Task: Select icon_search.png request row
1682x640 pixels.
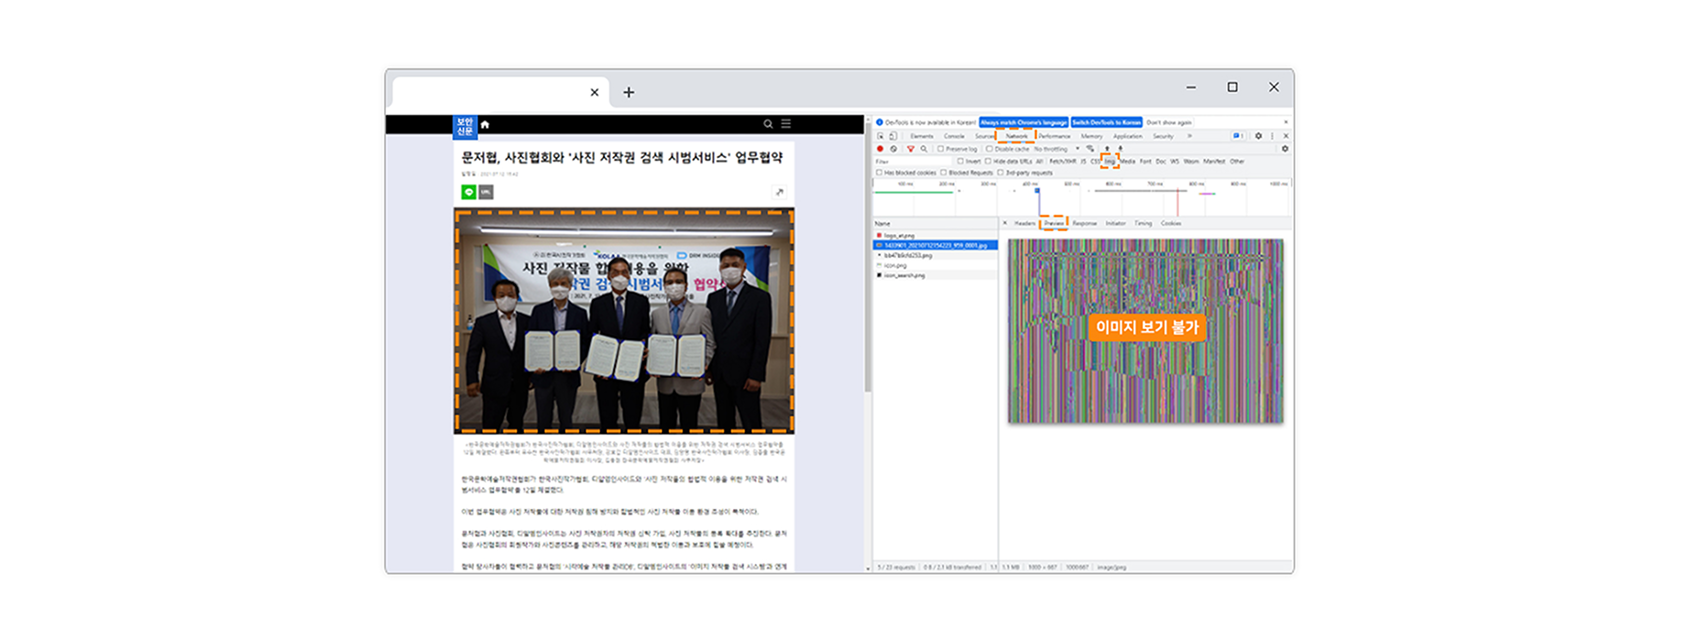Action: (935, 275)
